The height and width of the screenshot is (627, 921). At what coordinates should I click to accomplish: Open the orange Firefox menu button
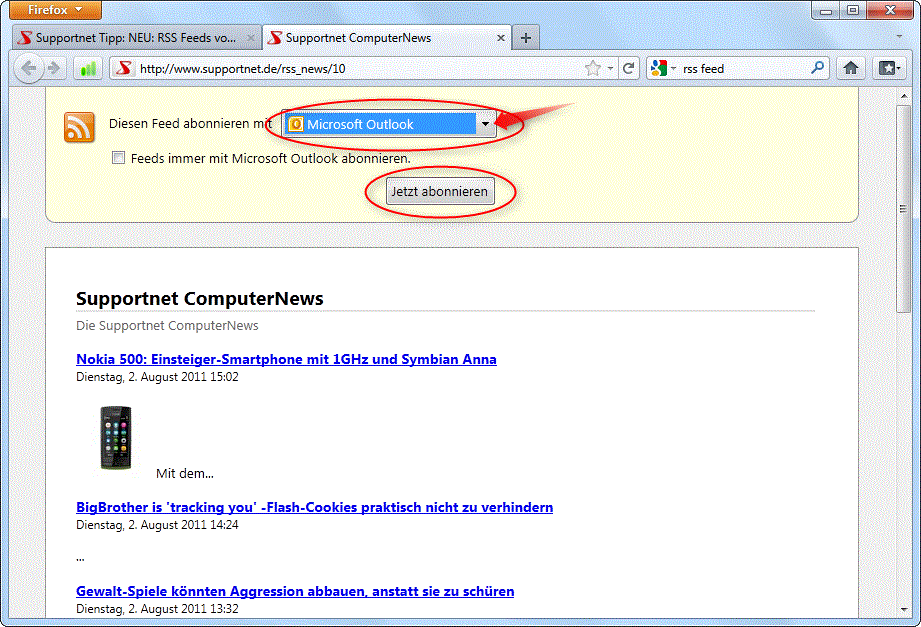click(x=56, y=9)
